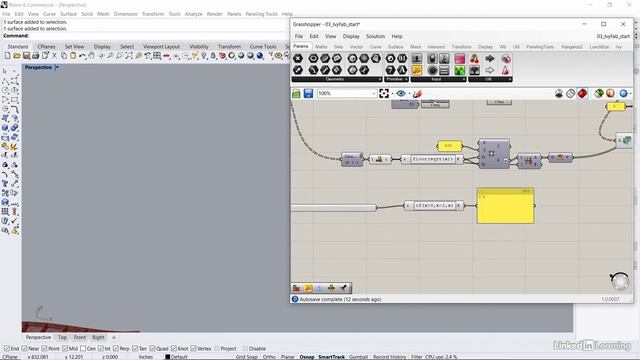The height and width of the screenshot is (360, 640).
Task: Click the Default layer color swatch
Action: [x=167, y=357]
